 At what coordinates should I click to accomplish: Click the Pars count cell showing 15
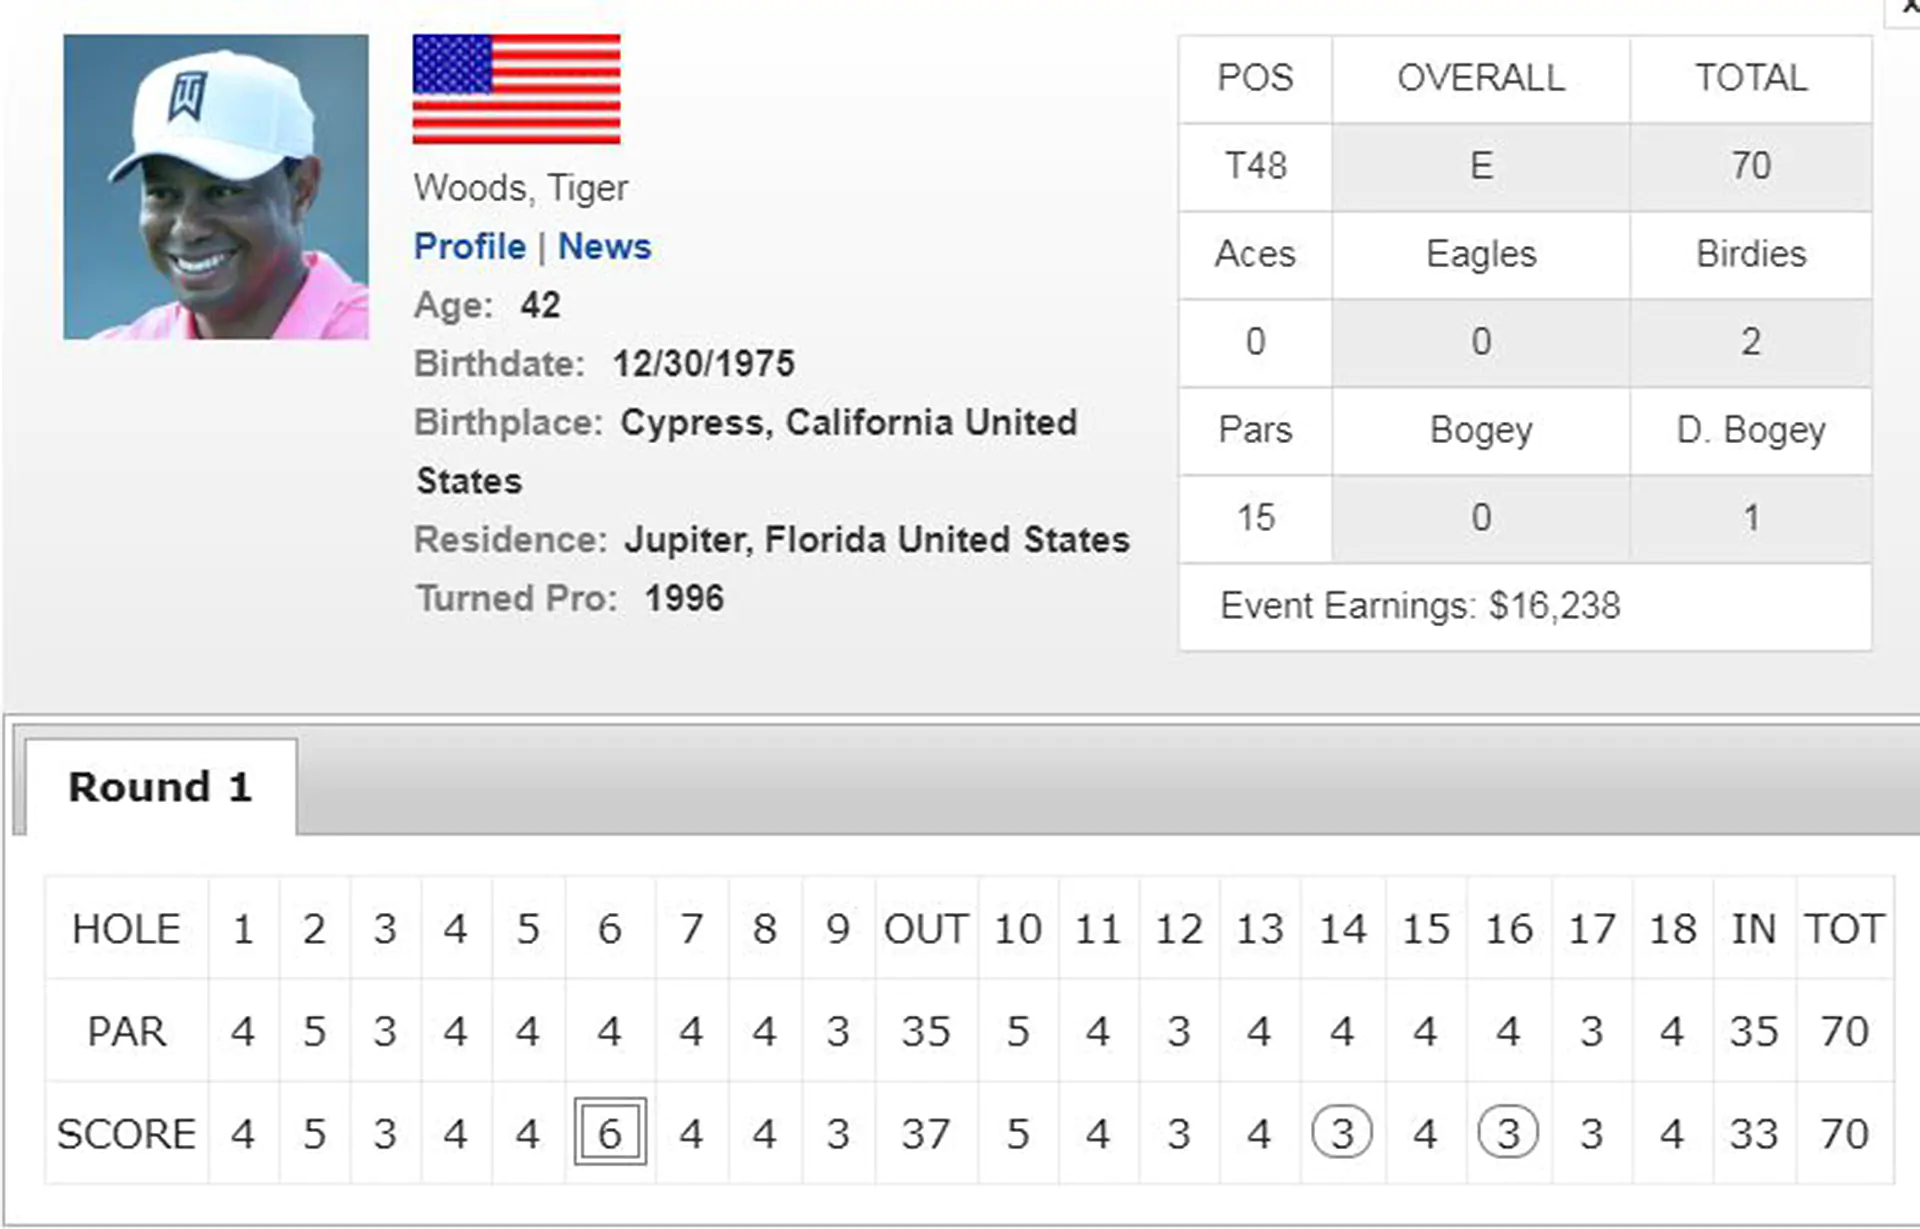(1256, 518)
